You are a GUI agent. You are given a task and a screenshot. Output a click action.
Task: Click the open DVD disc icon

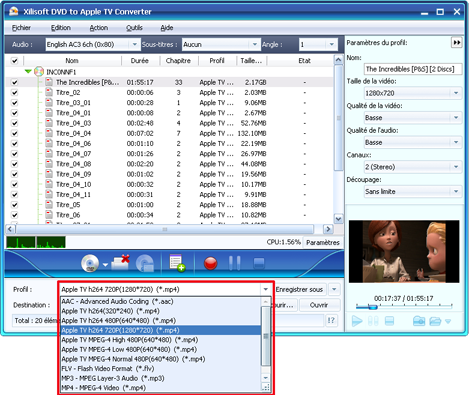pos(90,263)
